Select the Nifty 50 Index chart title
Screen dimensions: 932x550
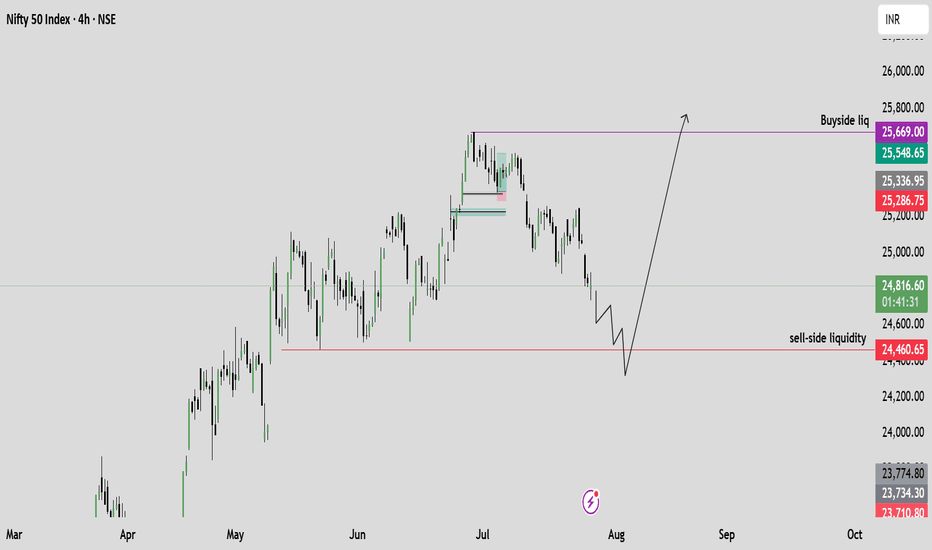click(61, 20)
